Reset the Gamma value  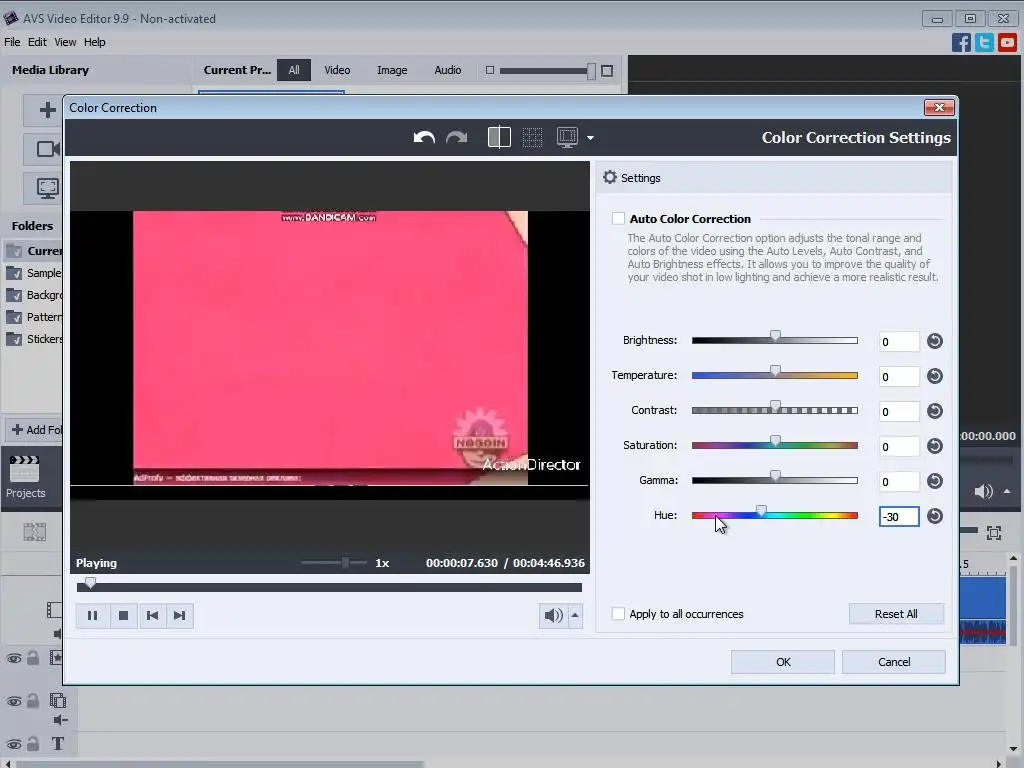[935, 481]
